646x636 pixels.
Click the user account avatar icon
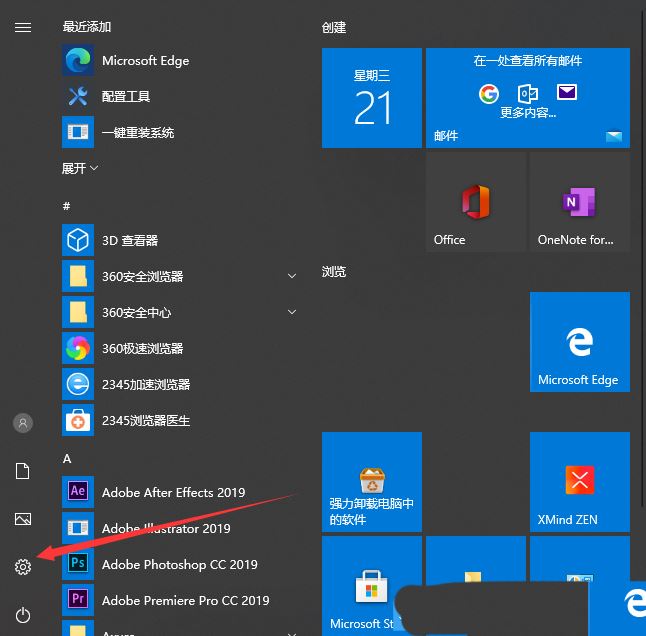(23, 423)
